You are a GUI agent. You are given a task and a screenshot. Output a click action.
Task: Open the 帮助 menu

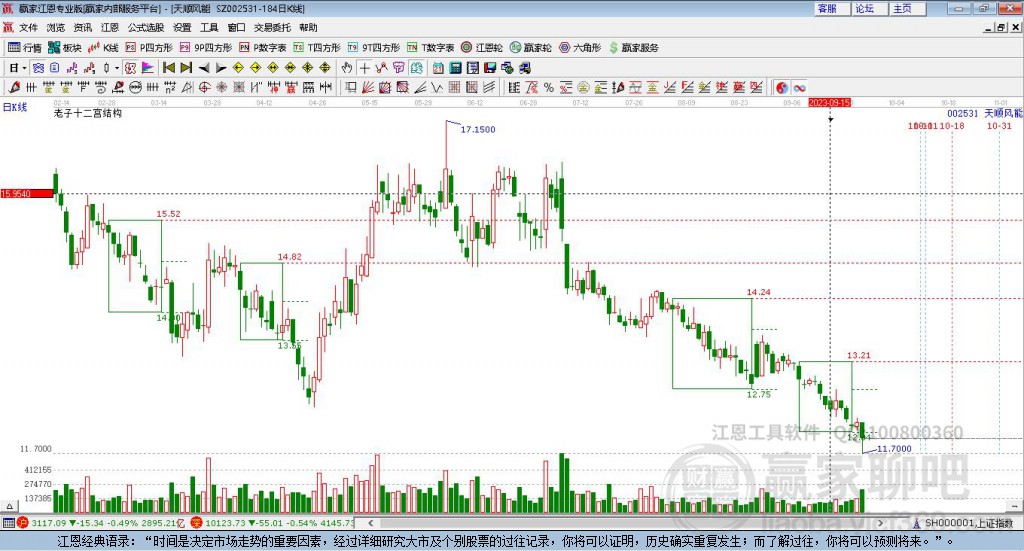(x=308, y=27)
